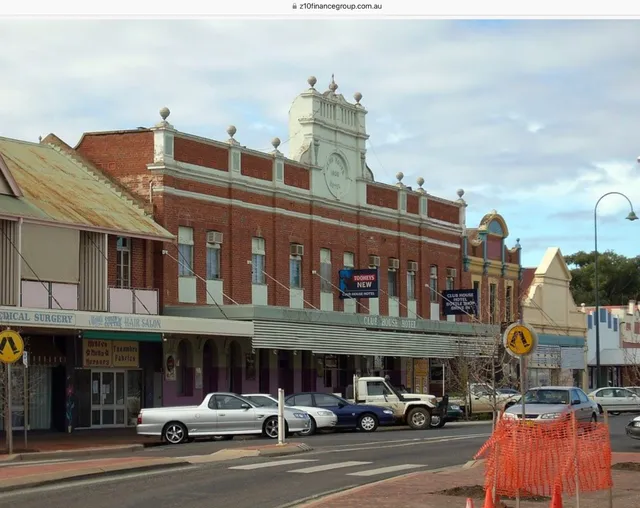Click the dark Club House Hotel hanging sign
Viewport: 640px width, 508px height.
pyautogui.click(x=459, y=301)
